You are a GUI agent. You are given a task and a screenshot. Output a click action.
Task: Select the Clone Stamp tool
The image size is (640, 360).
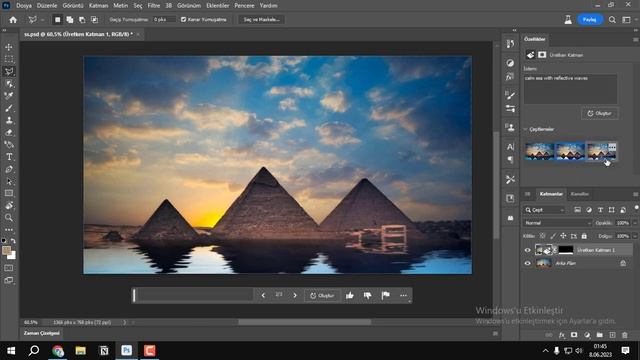(x=9, y=120)
